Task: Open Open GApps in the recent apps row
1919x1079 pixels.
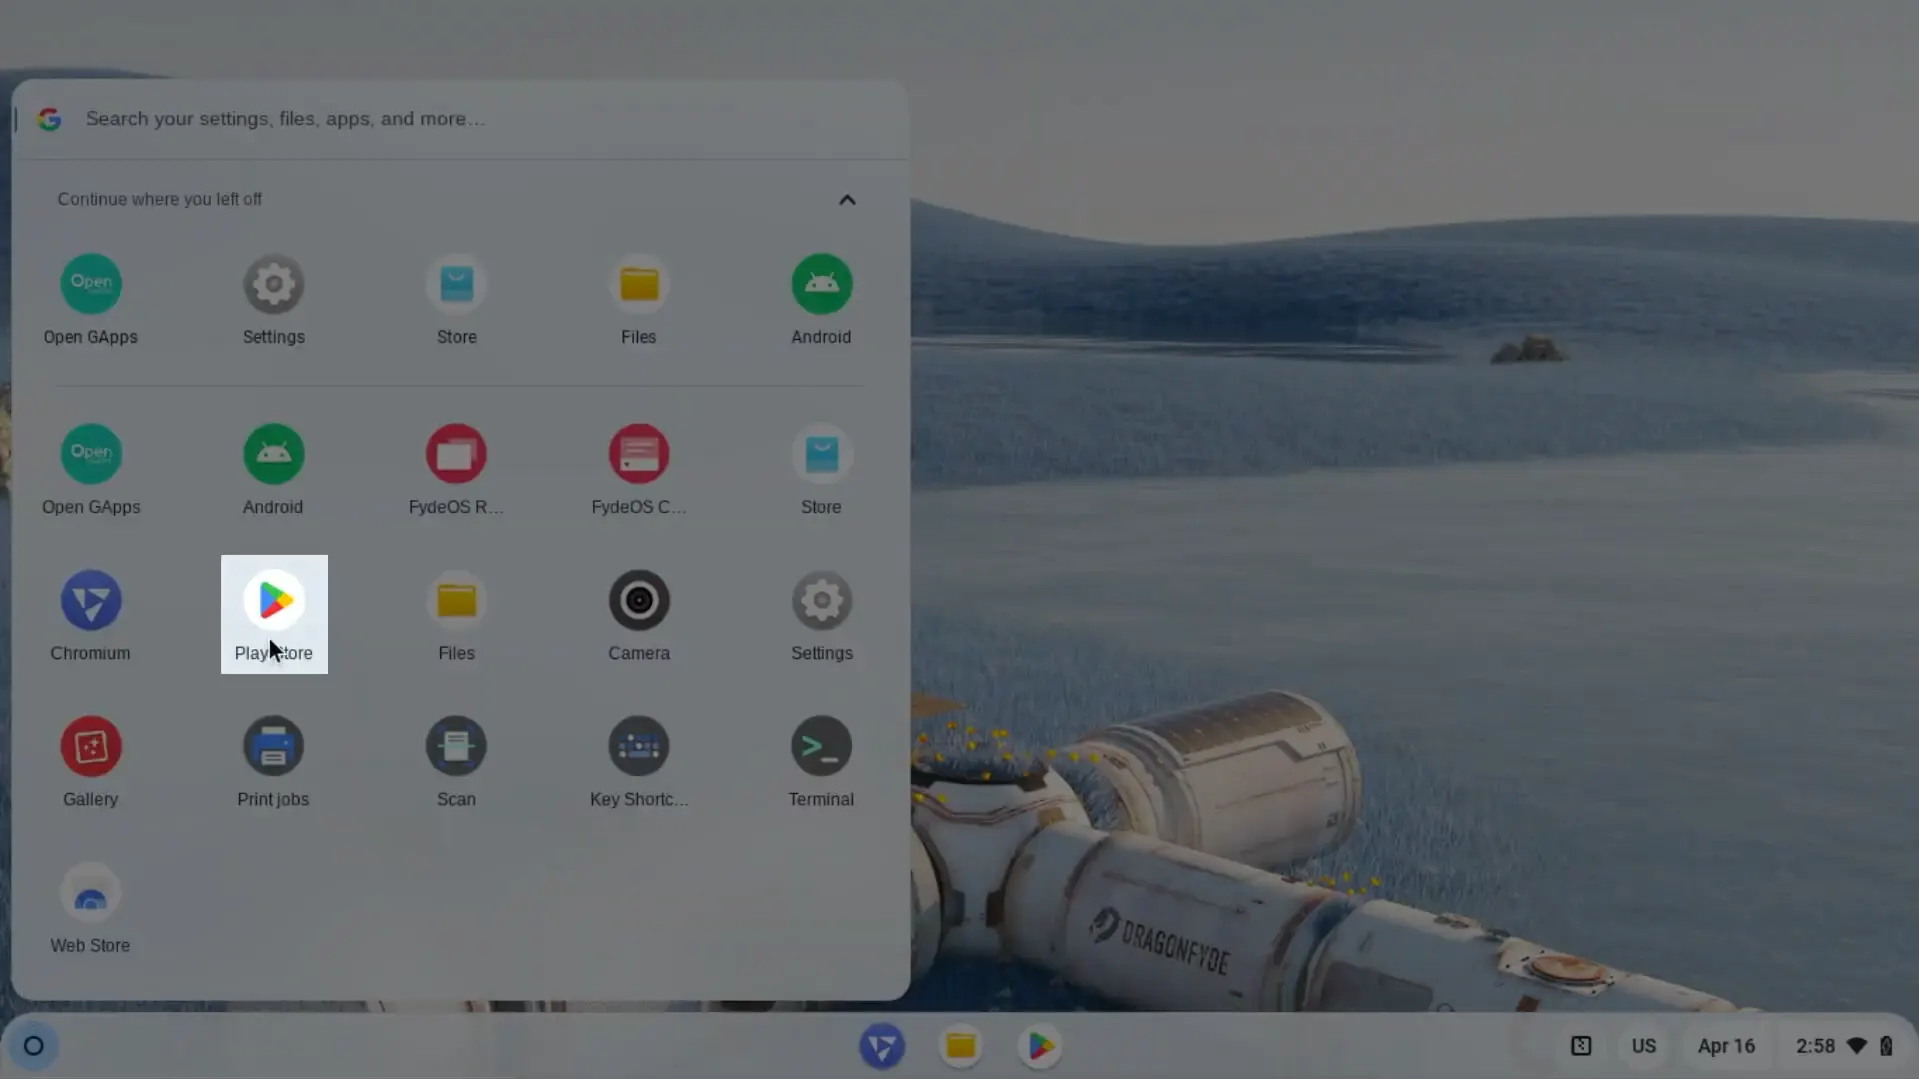Action: [90, 286]
